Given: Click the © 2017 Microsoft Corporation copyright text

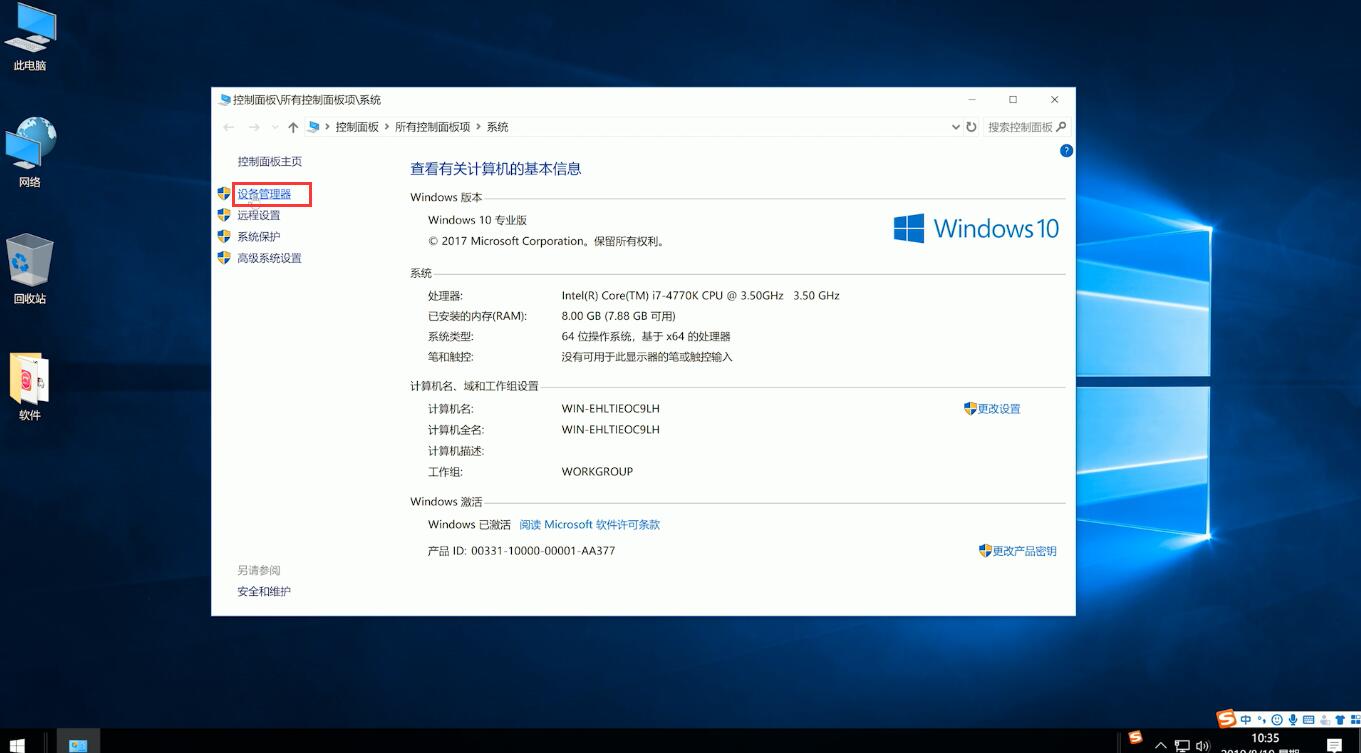Looking at the screenshot, I should 546,241.
